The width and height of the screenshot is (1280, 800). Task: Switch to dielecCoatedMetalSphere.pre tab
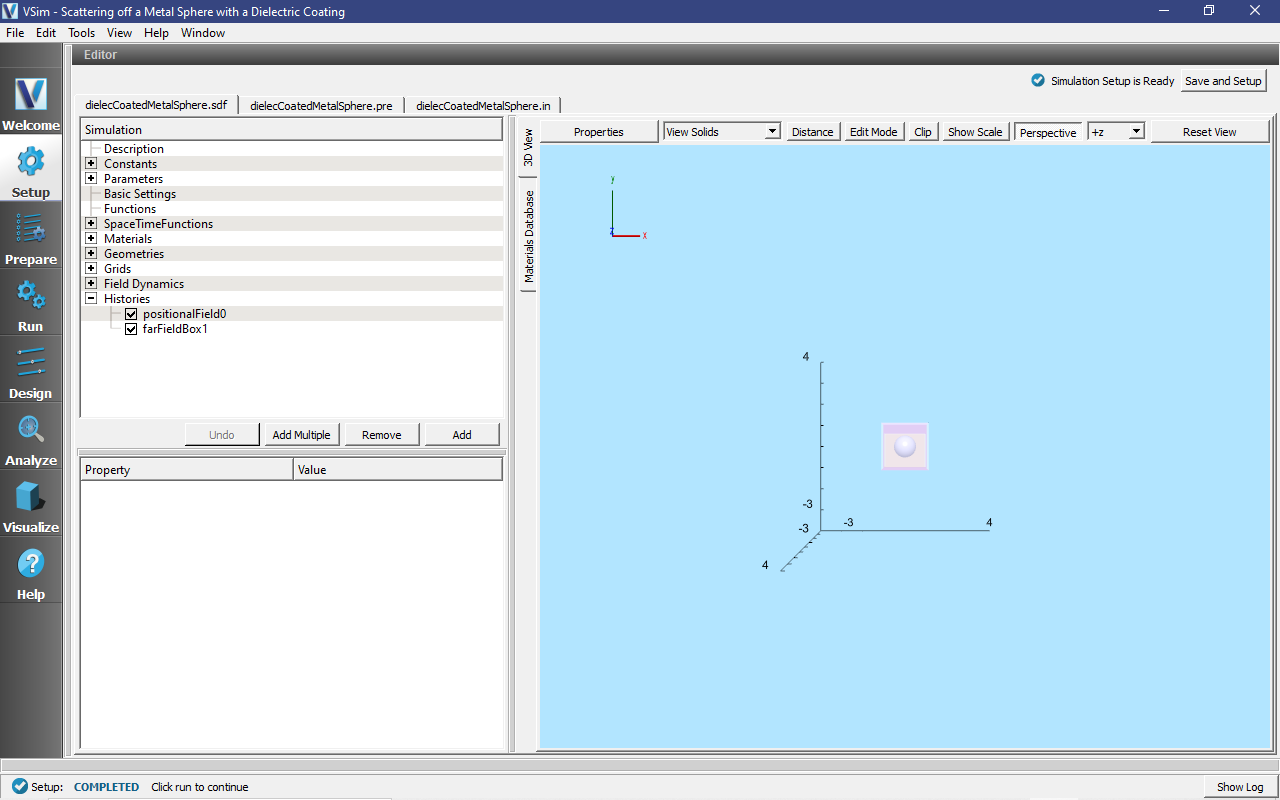[x=321, y=105]
